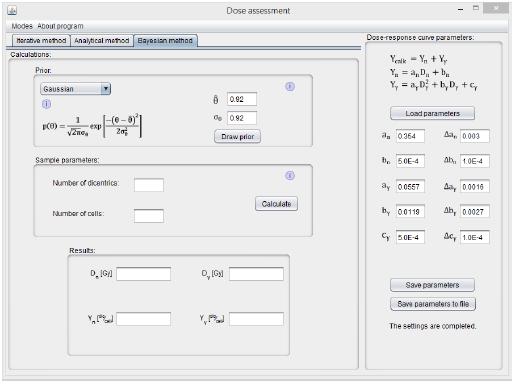Image resolution: width=512 pixels, height=386 pixels.
Task: Edit the b_n parameter field 5.0E-4
Action: pyautogui.click(x=410, y=161)
